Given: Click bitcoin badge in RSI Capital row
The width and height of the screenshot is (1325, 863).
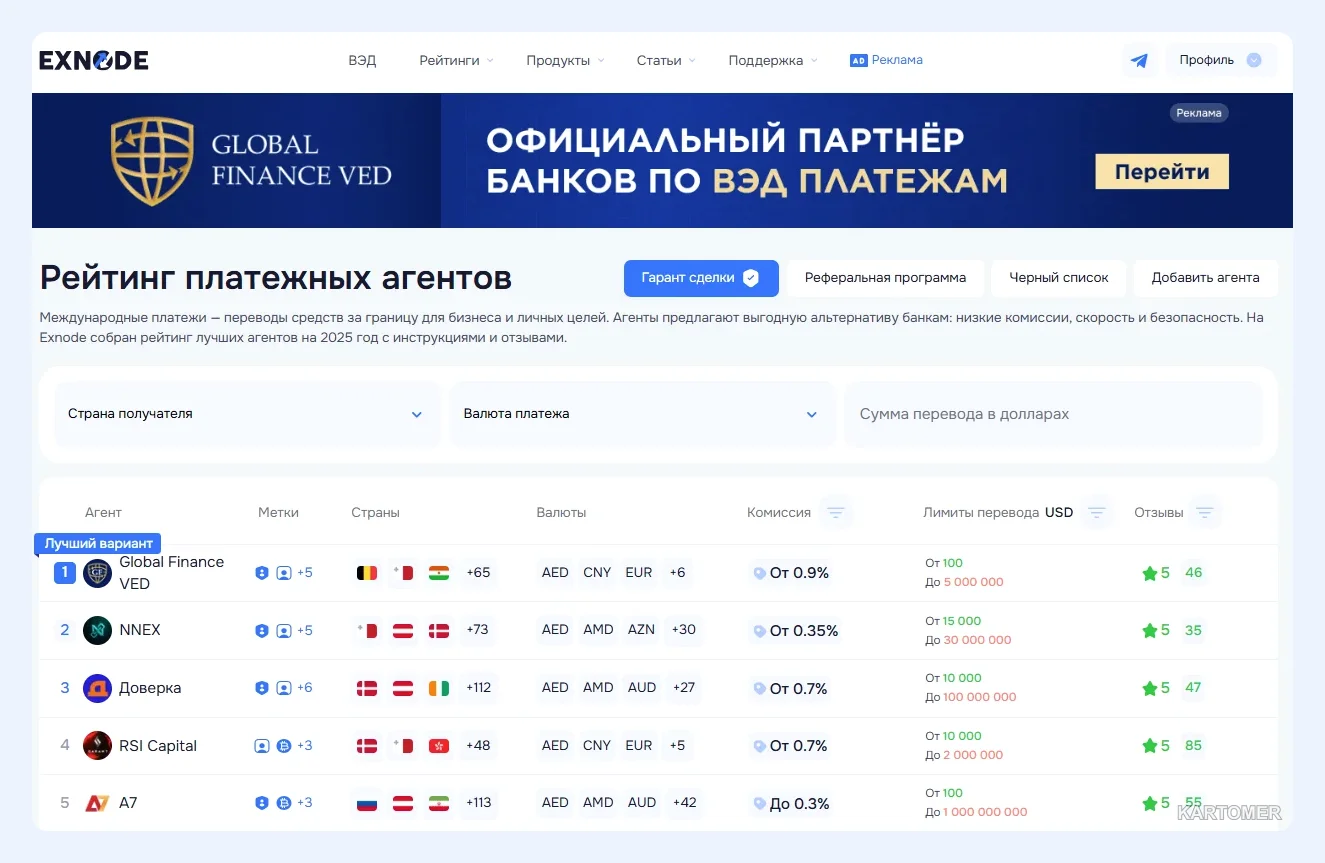Looking at the screenshot, I should (284, 746).
